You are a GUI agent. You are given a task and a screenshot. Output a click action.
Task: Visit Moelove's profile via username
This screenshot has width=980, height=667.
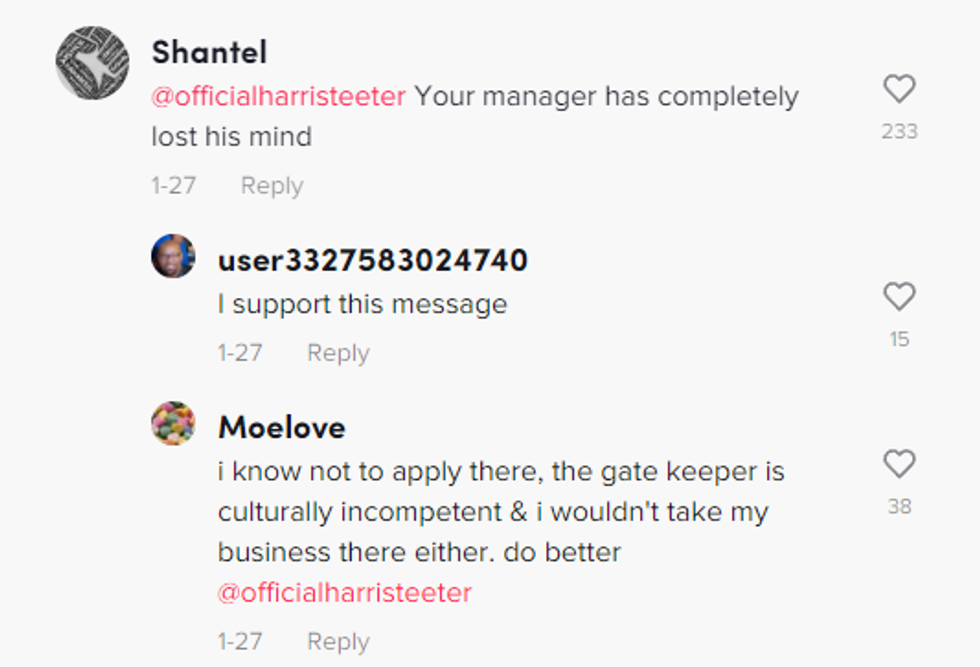coord(281,428)
